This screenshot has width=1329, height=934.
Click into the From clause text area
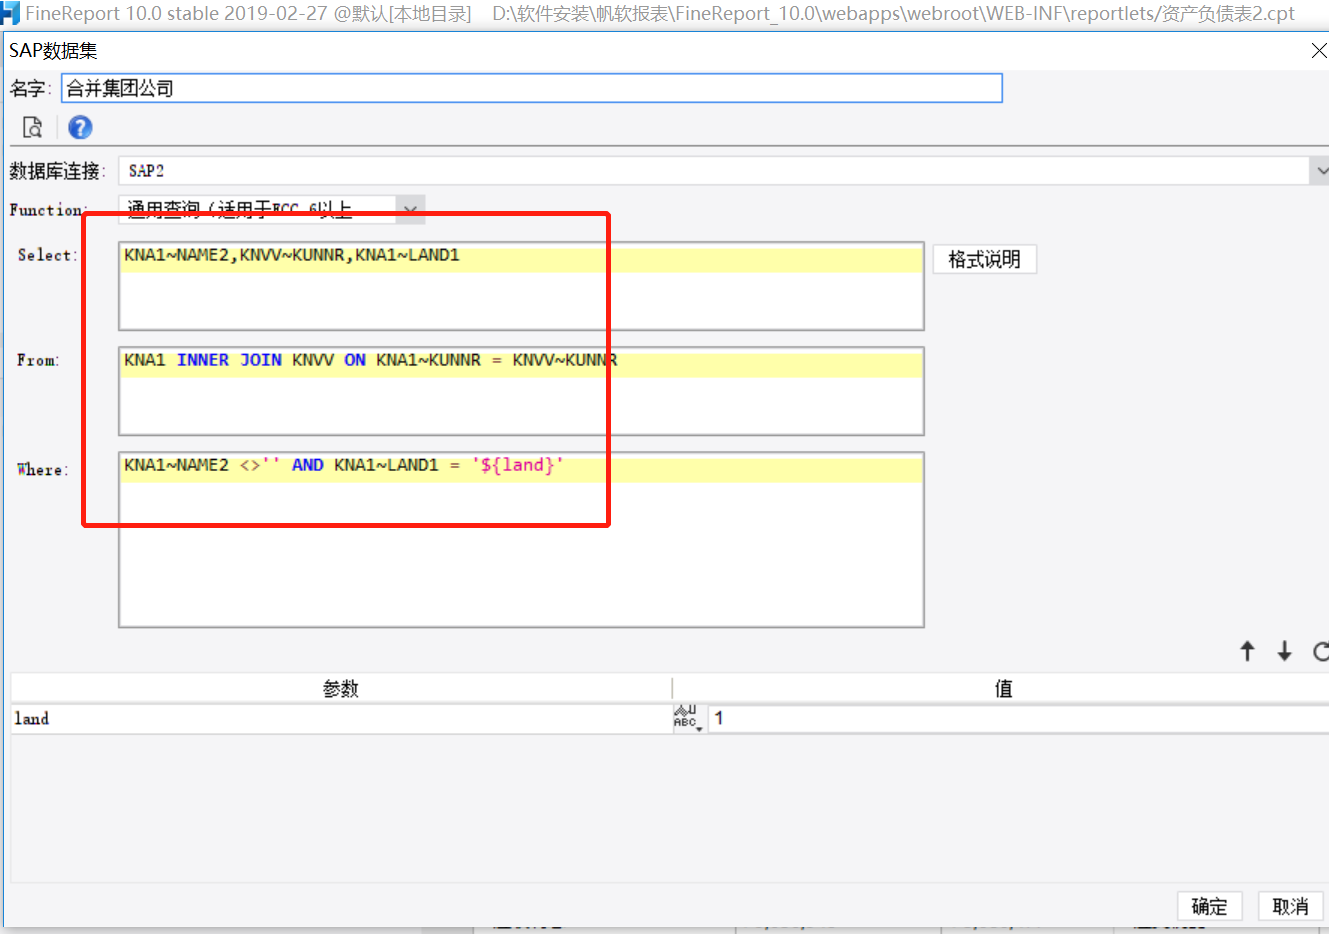(x=521, y=391)
